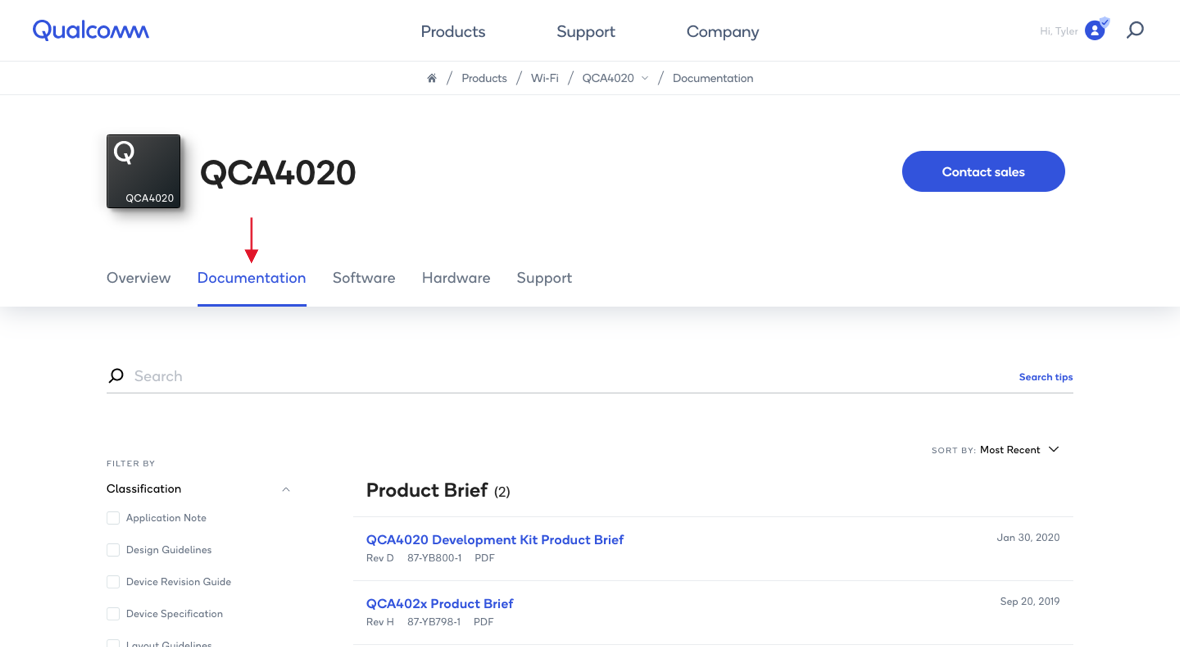This screenshot has height=647, width=1180.
Task: Collapse the Classification filter section
Action: (286, 489)
